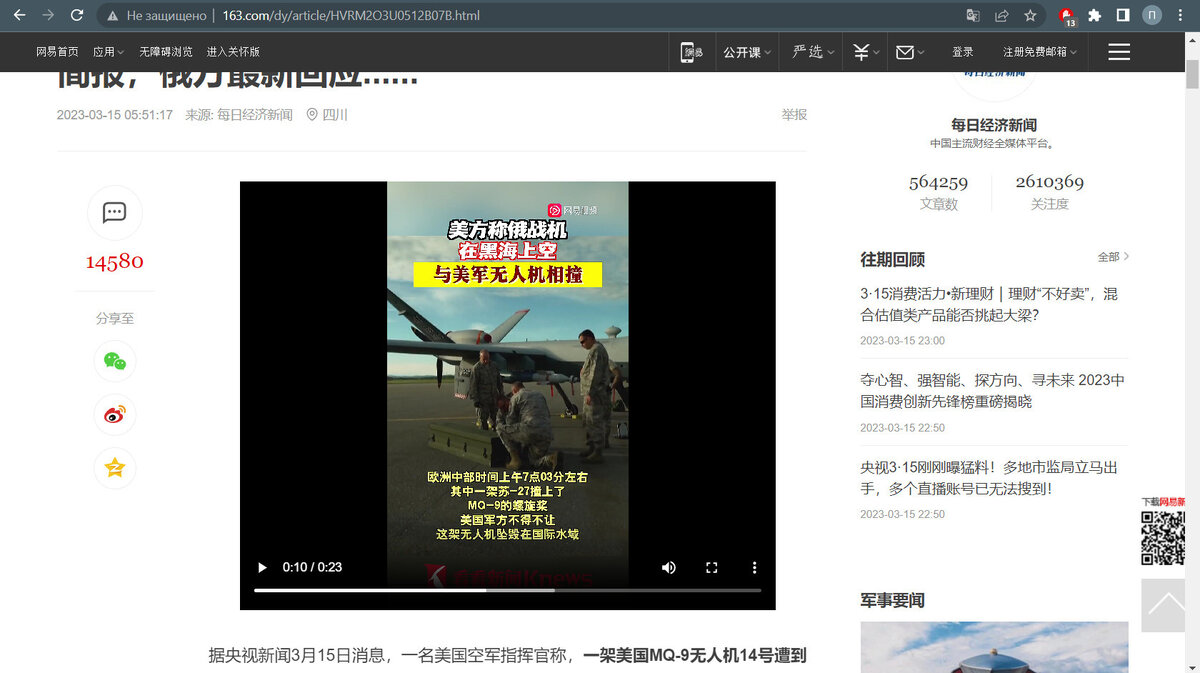Expand the 应用 dropdown in navbar

[108, 52]
